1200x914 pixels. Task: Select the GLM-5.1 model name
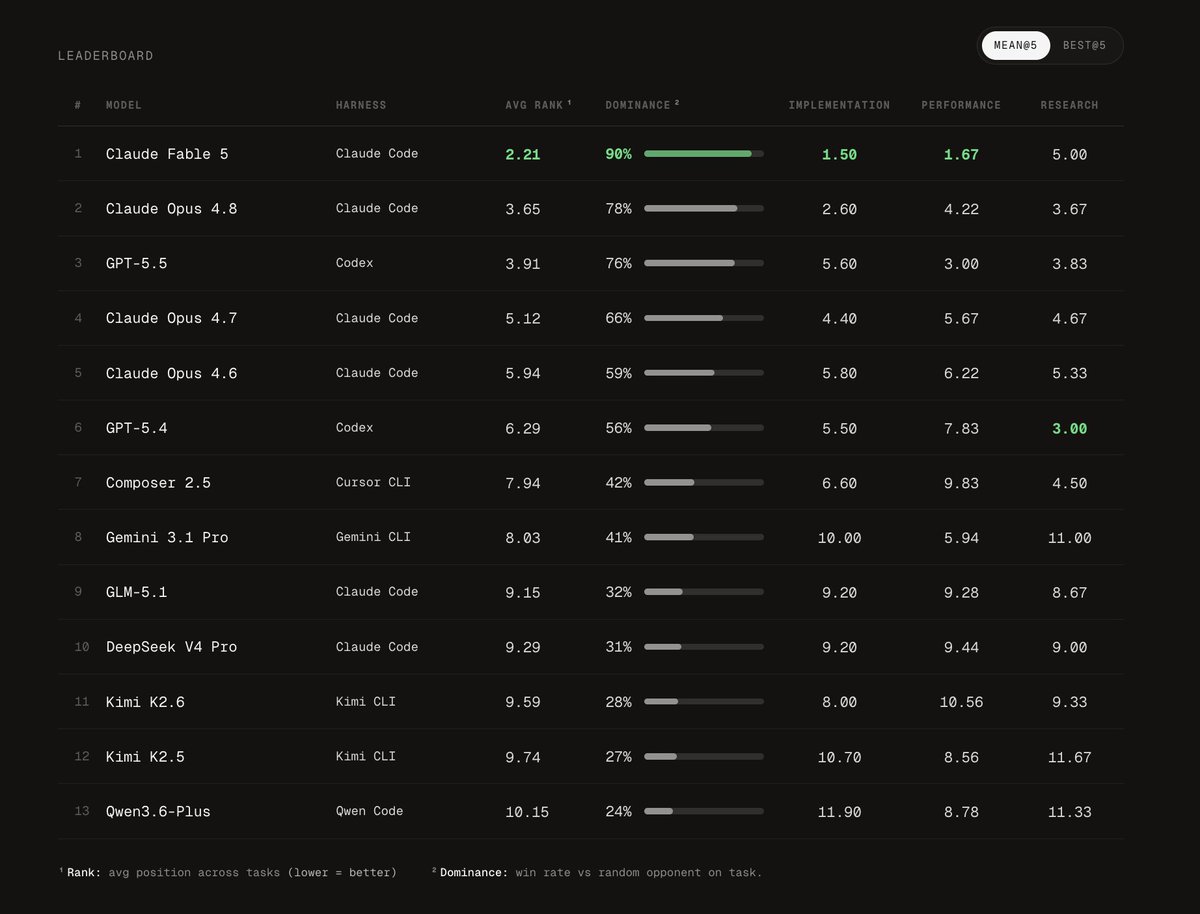tap(136, 592)
